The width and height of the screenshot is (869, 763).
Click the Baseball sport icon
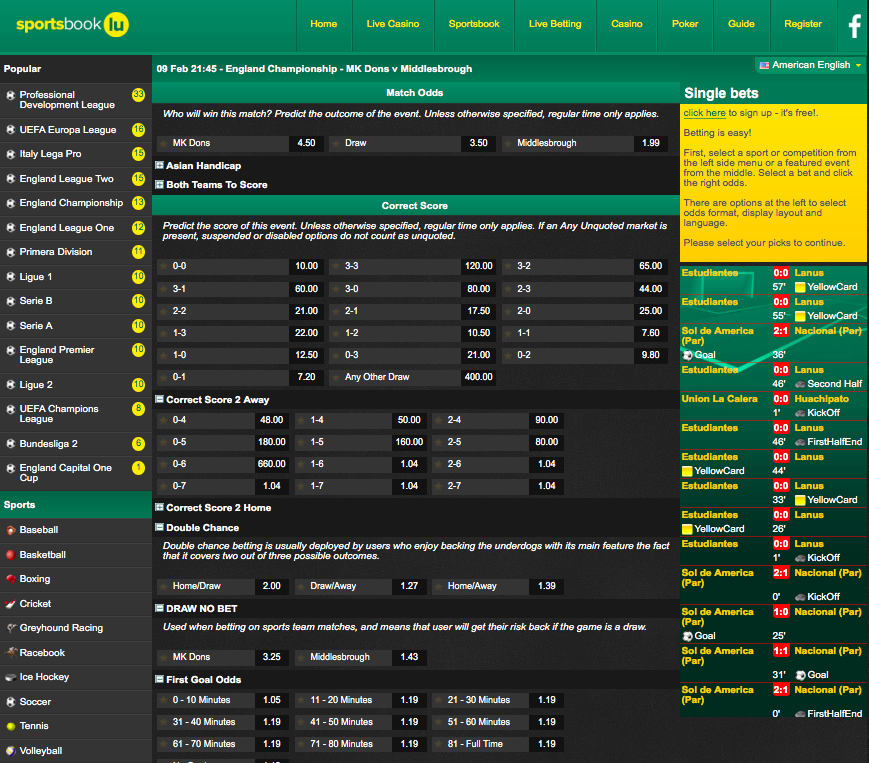pyautogui.click(x=11, y=530)
